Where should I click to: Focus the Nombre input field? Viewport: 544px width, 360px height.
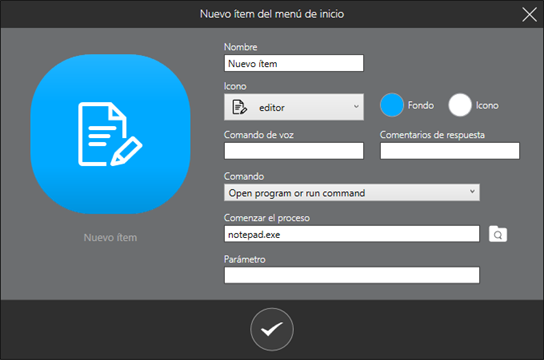[294, 63]
